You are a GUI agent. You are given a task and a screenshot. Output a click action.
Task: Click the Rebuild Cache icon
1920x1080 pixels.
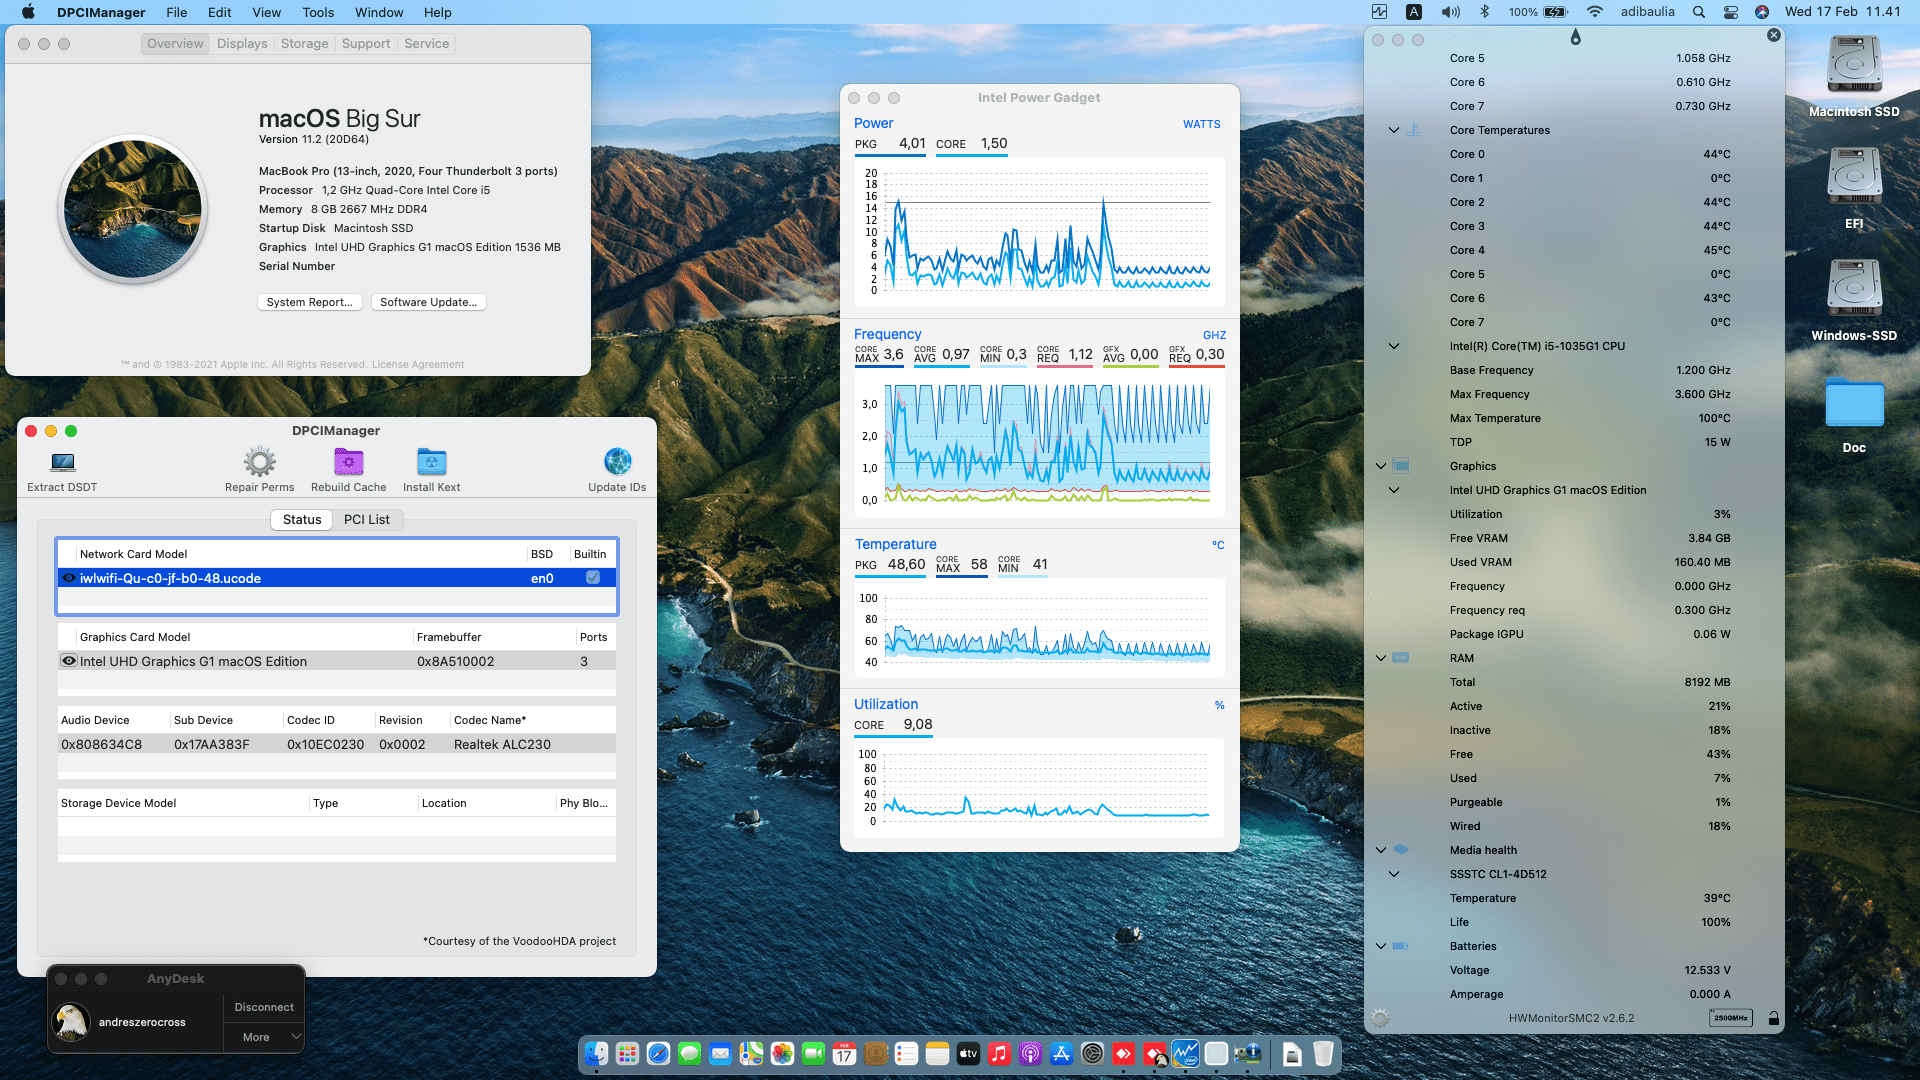348,462
